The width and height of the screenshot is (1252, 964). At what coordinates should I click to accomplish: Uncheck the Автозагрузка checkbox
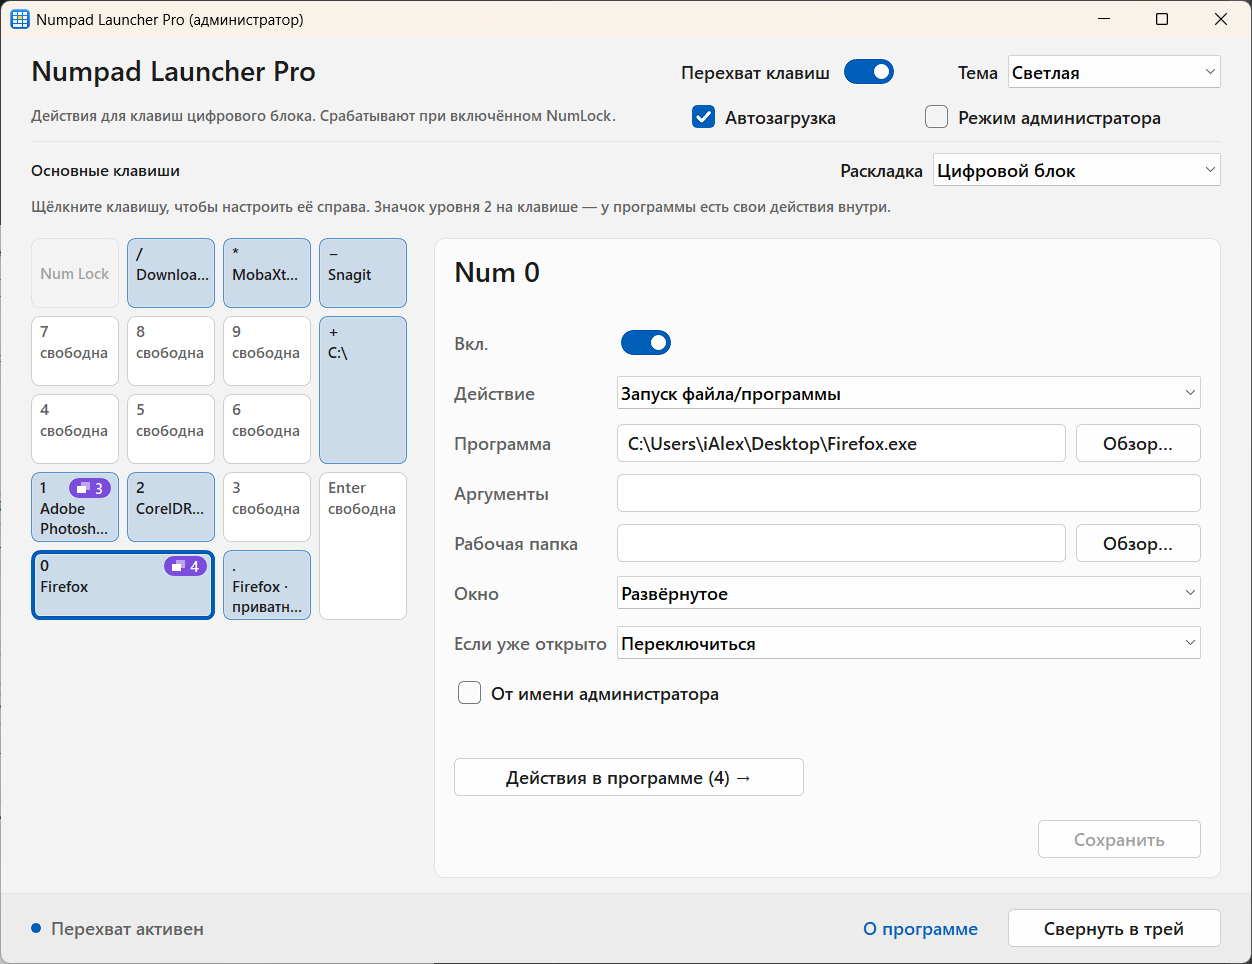coord(704,117)
